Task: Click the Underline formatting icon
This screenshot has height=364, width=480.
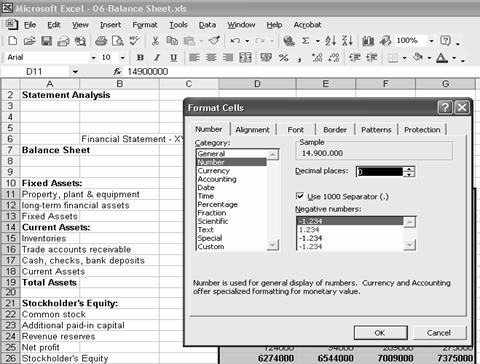Action: click(x=173, y=58)
